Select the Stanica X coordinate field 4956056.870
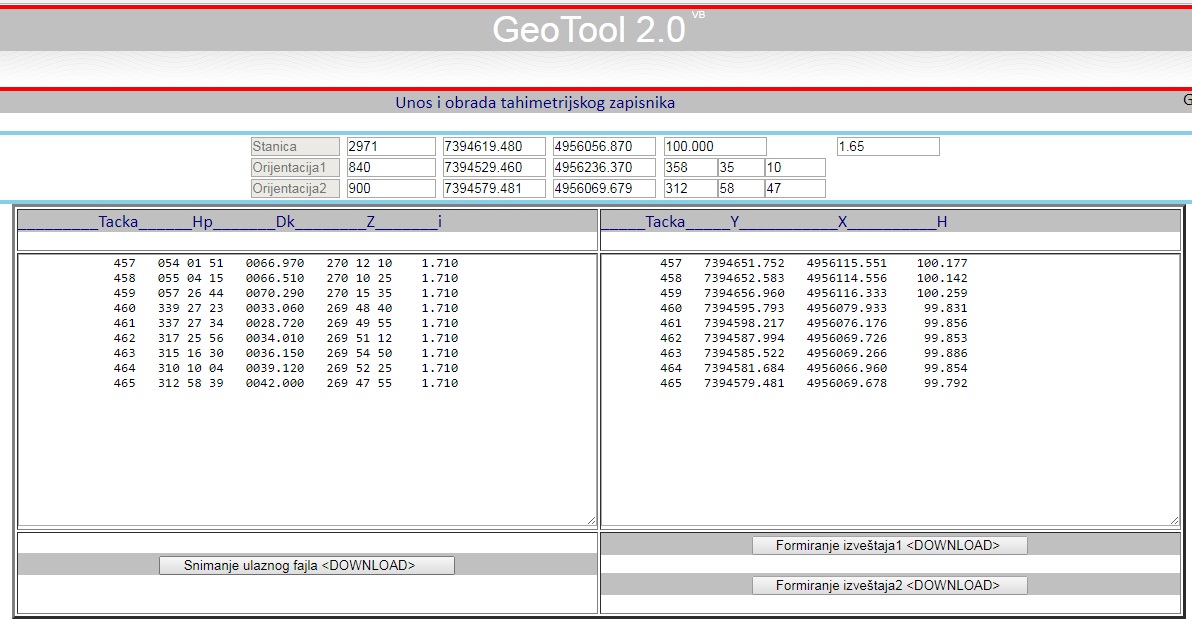 pos(604,147)
